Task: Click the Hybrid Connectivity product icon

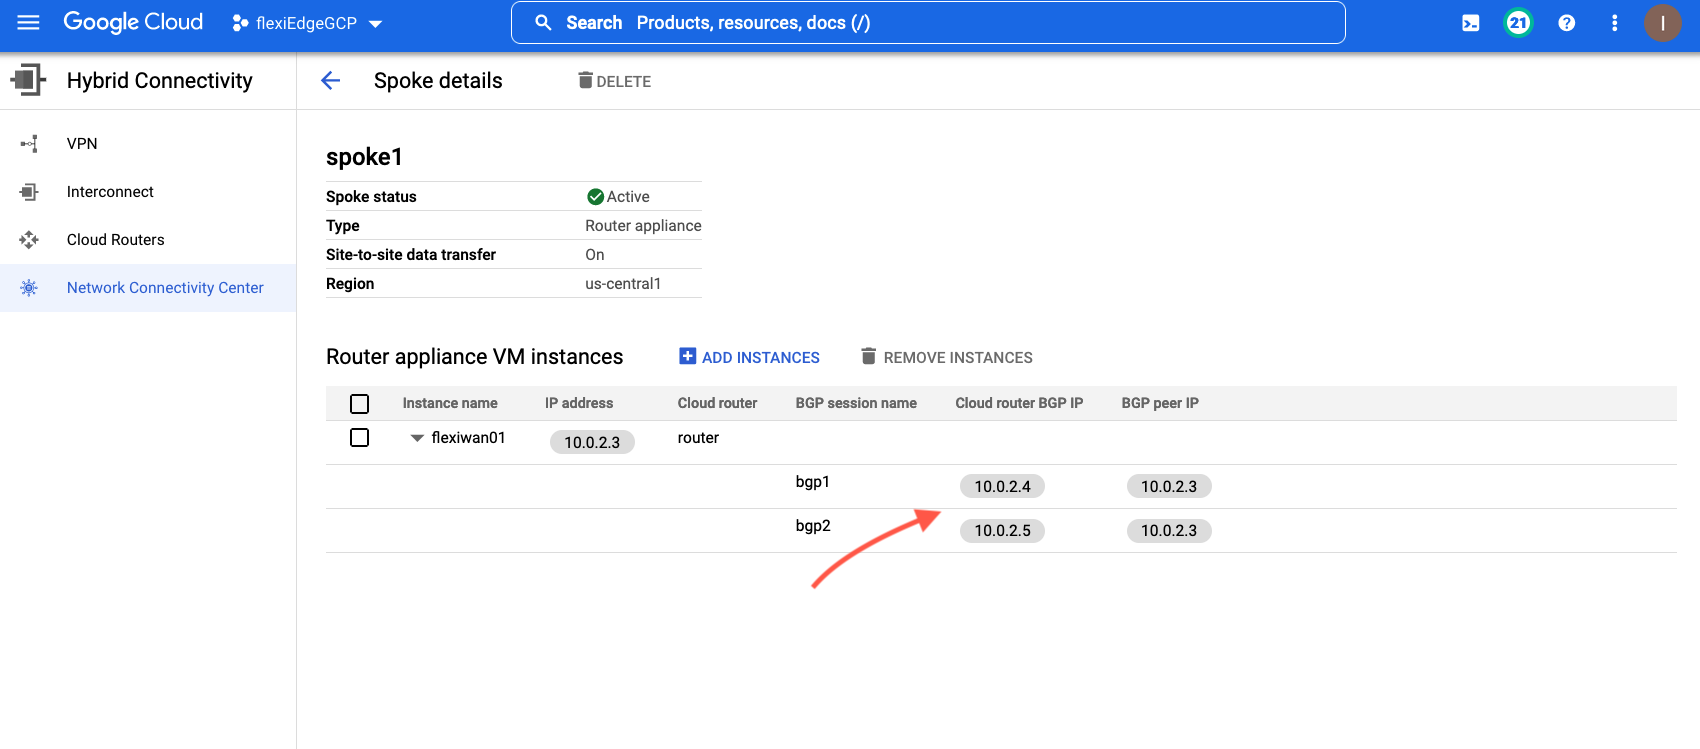Action: click(x=28, y=80)
